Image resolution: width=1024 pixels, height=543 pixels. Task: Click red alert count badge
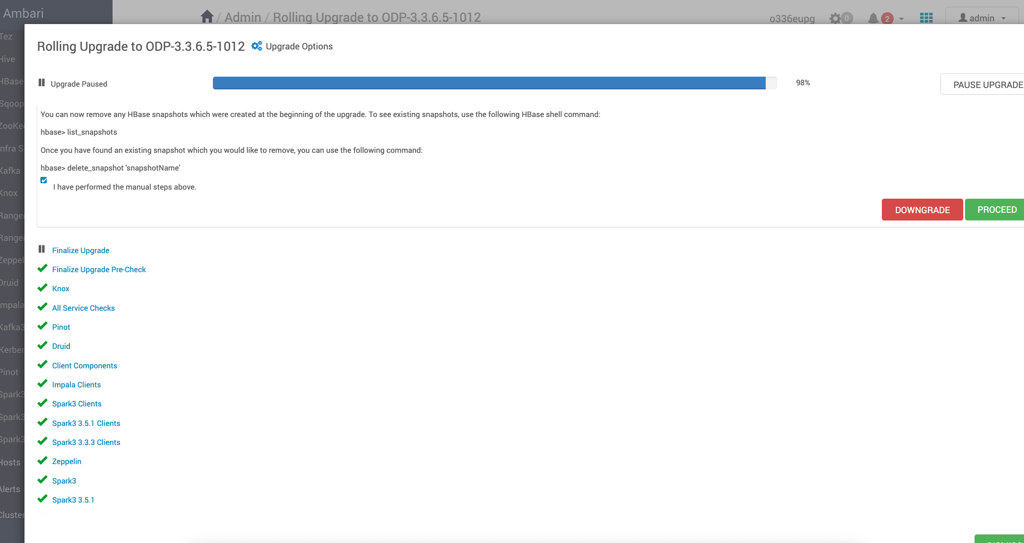pos(887,18)
